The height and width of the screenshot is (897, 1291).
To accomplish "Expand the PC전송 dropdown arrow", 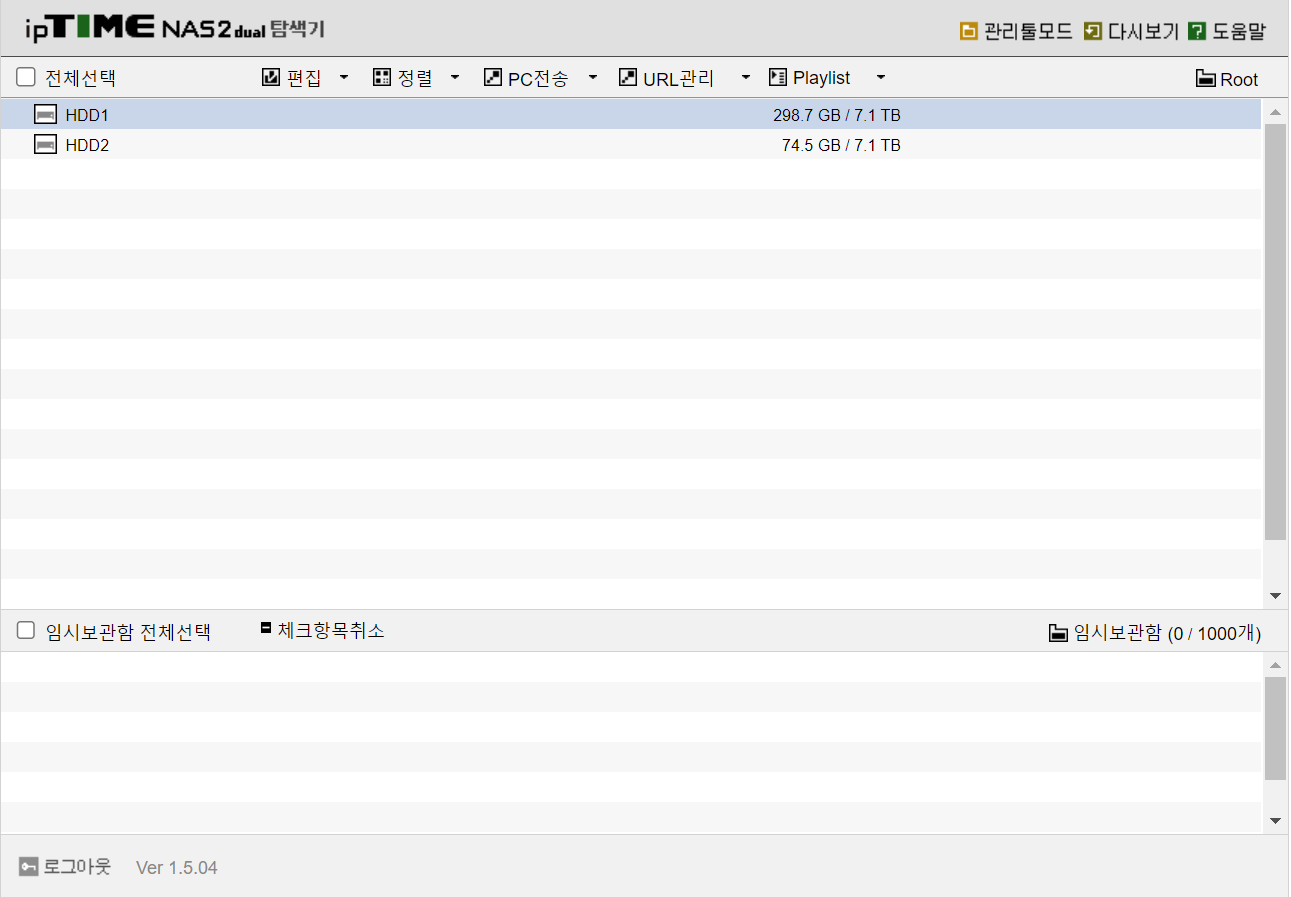I will 592,77.
